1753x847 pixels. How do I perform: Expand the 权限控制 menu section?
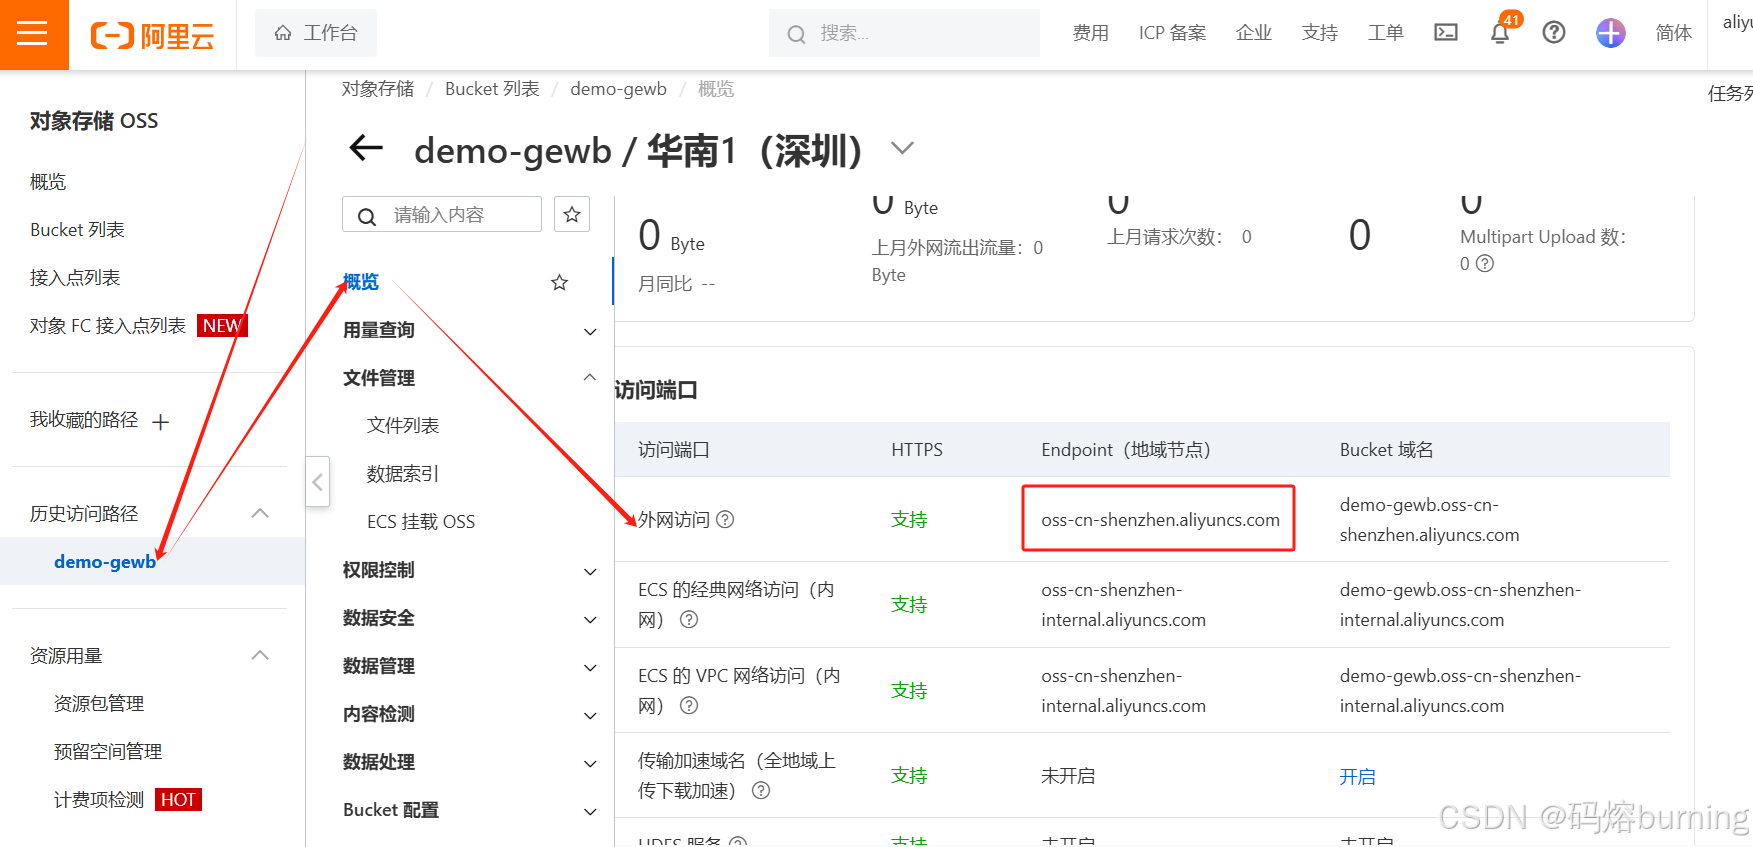(x=590, y=571)
